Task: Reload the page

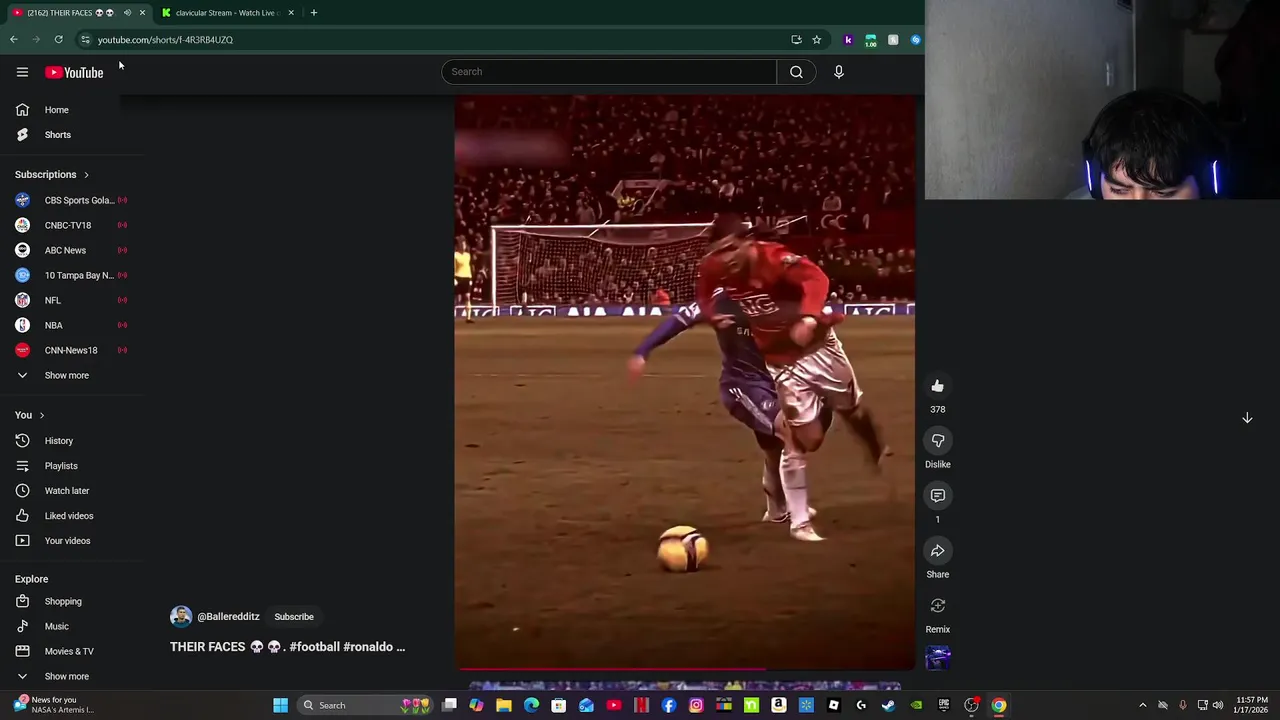Action: (58, 40)
